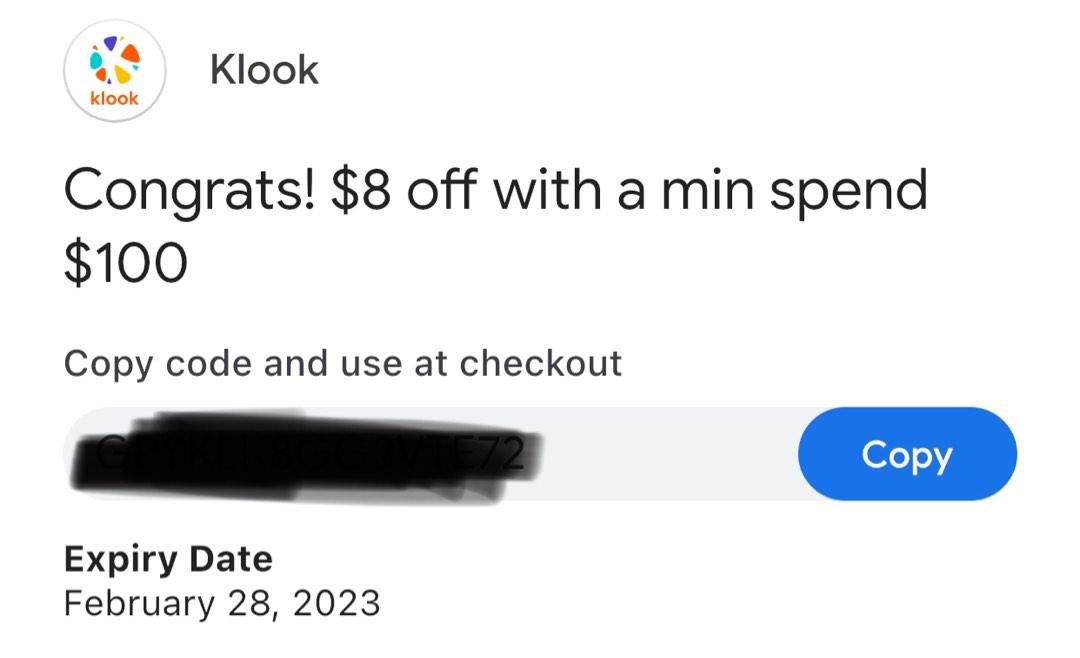Select the blue Copy pill button
1080x658 pixels.
[x=906, y=454]
